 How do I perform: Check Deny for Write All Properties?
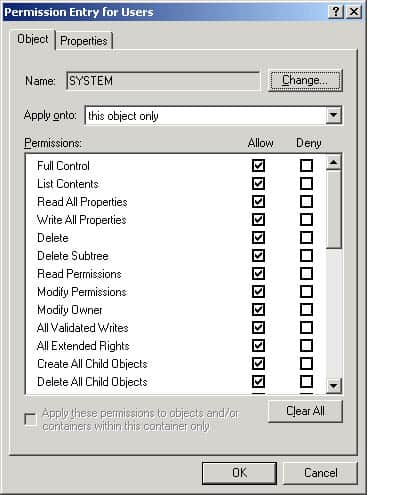click(x=306, y=219)
